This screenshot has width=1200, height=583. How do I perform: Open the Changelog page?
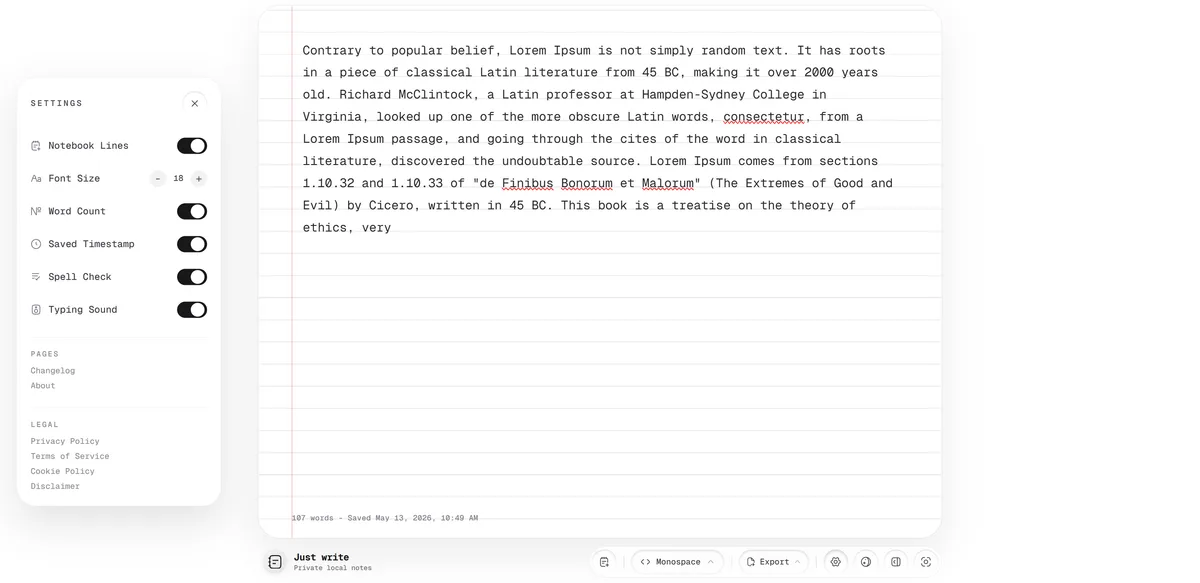tap(53, 371)
